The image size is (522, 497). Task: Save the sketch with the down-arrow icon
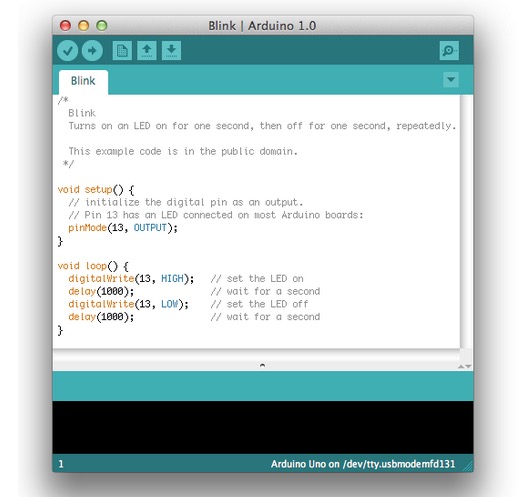(x=171, y=51)
